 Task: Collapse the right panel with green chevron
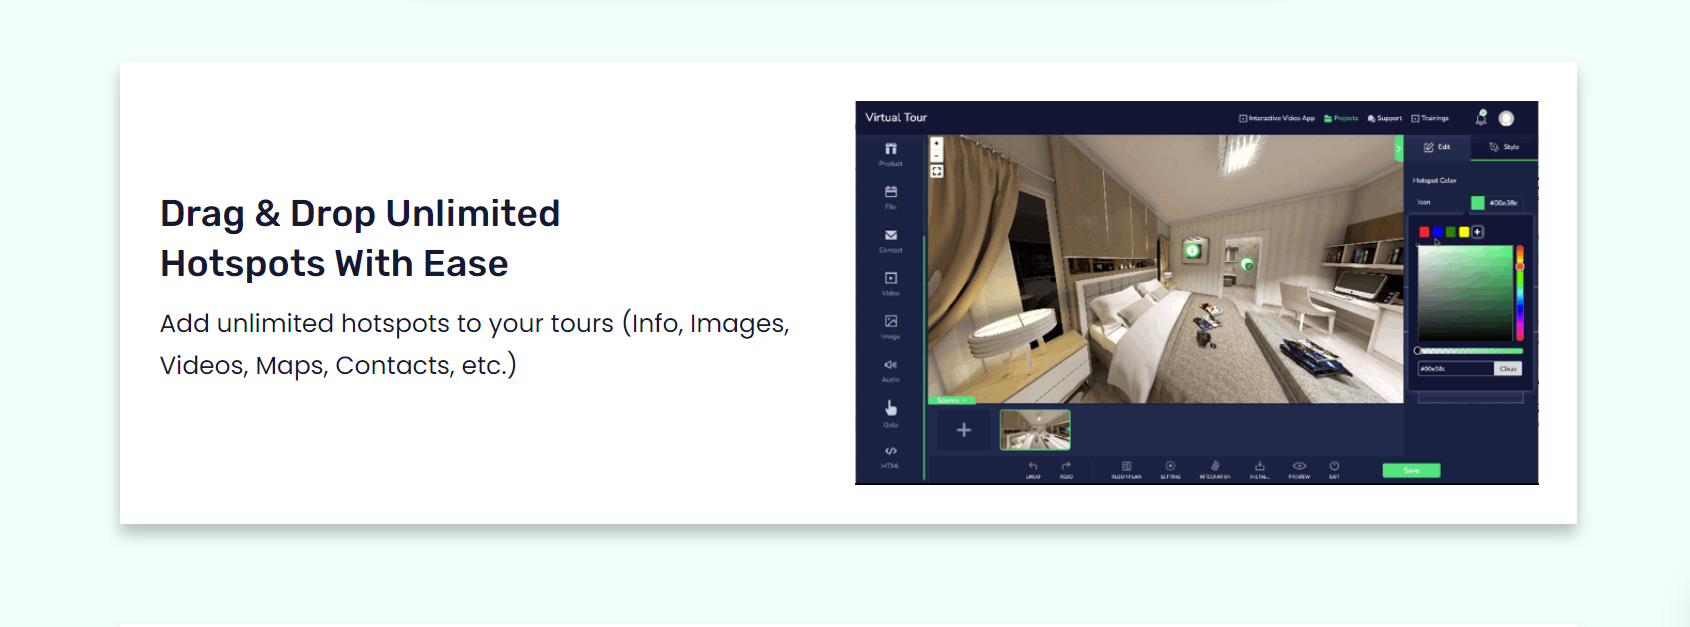click(1399, 149)
